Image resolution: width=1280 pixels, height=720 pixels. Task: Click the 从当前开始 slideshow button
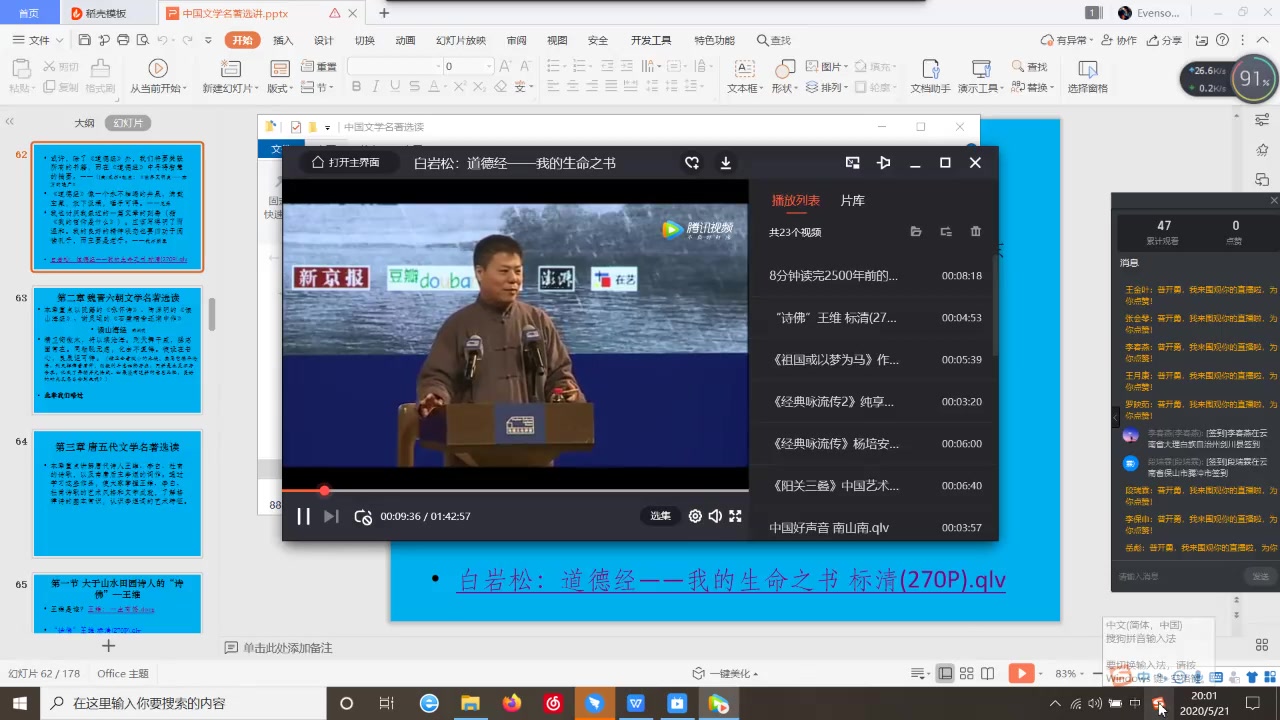(x=158, y=76)
